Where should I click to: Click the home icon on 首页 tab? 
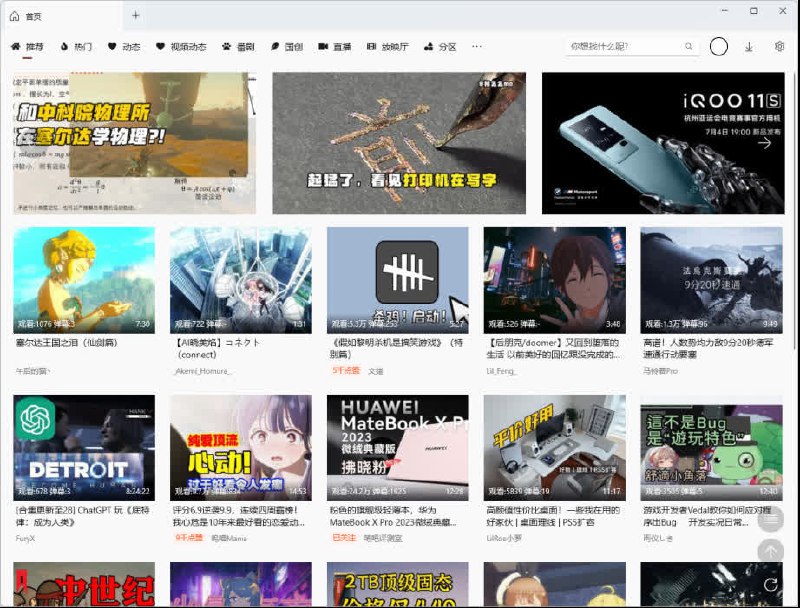coord(13,15)
